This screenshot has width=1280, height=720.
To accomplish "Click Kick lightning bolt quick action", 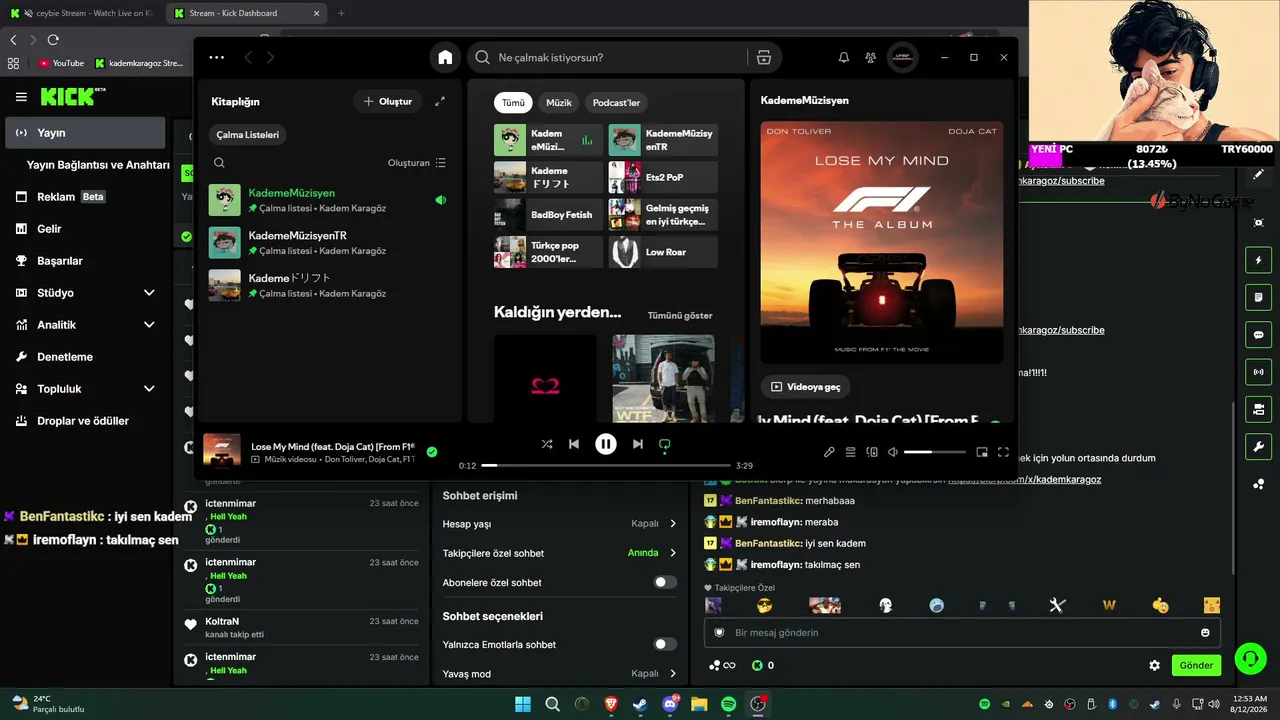I will [1259, 261].
